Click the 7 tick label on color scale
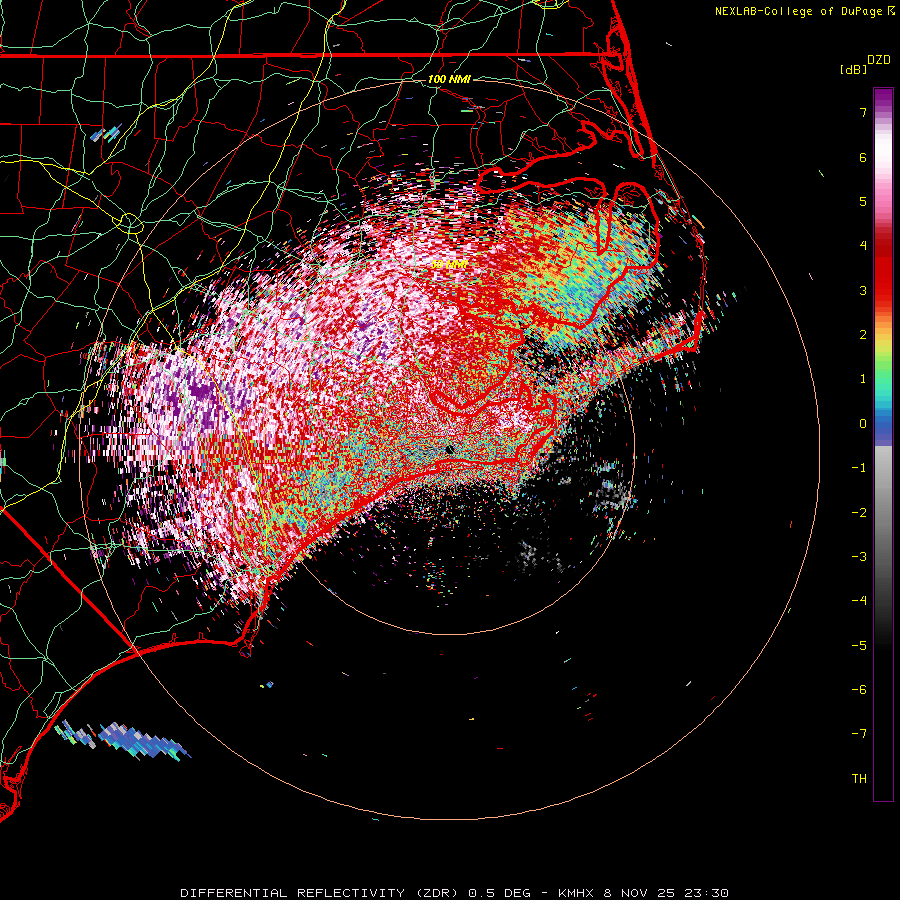Screen dimensions: 900x900 click(863, 112)
